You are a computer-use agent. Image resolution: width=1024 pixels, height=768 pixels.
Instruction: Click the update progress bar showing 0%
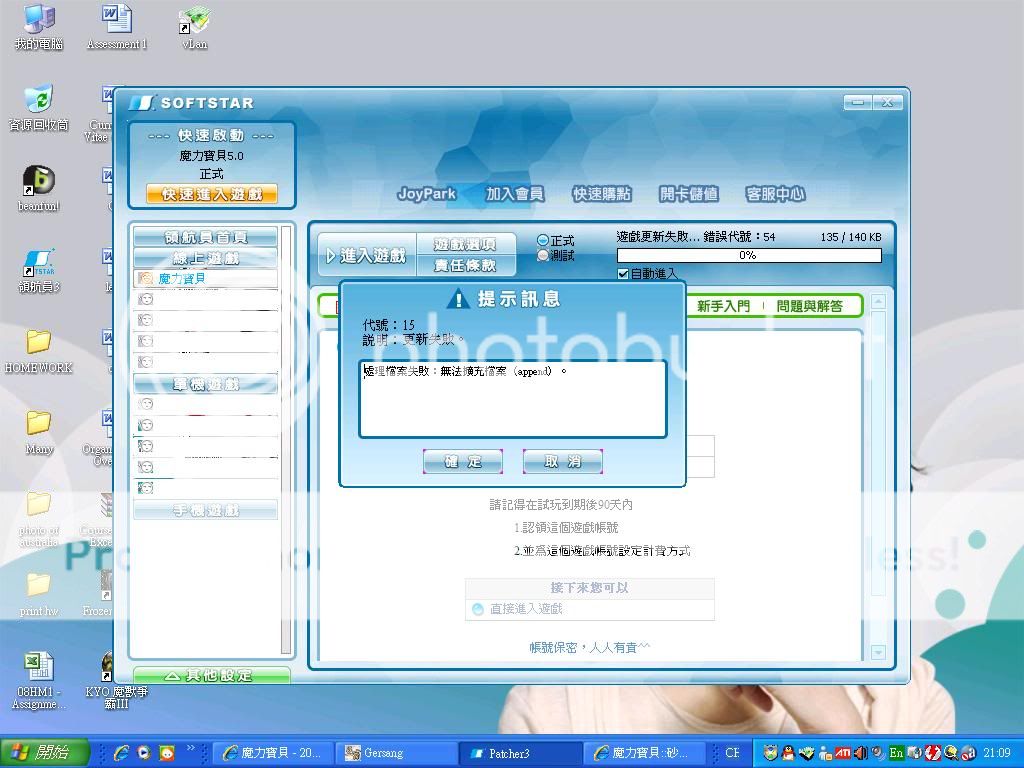click(x=748, y=256)
